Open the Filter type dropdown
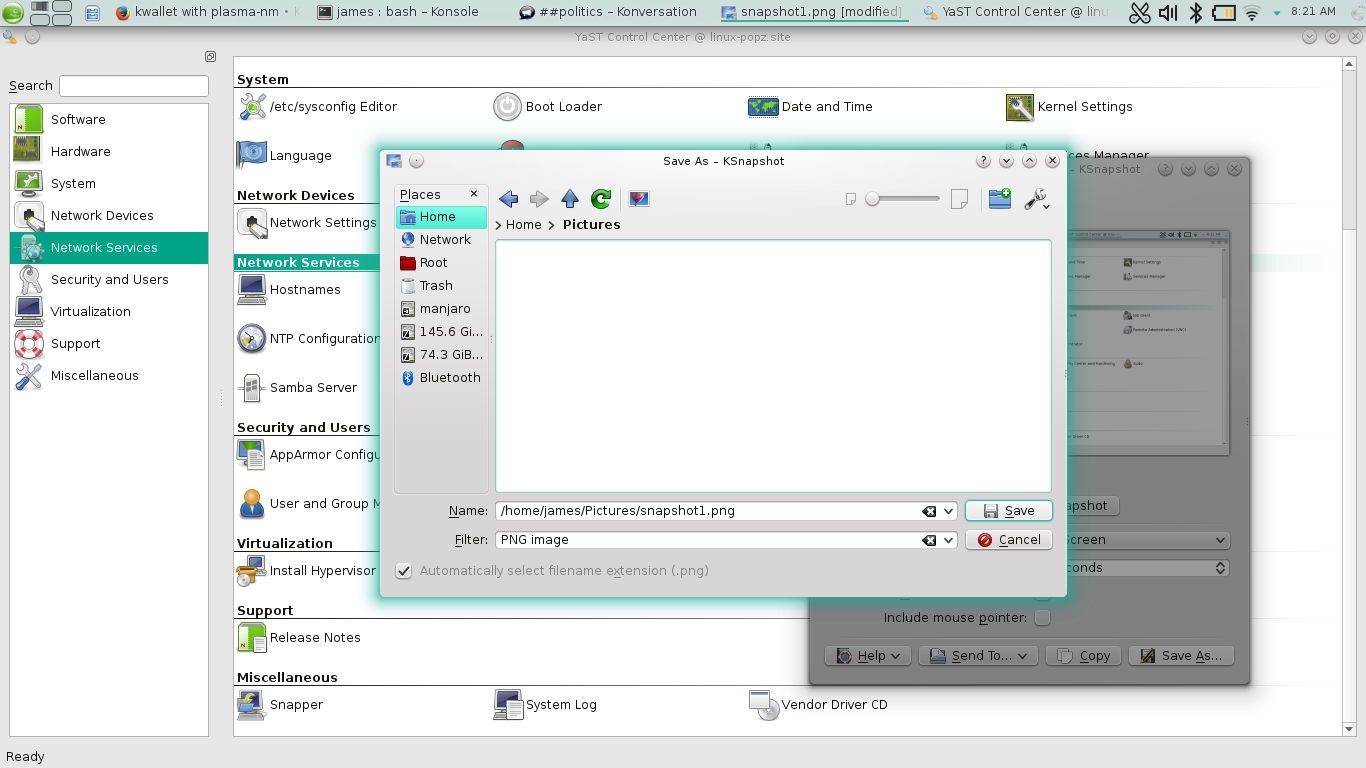Screen dimensions: 1366x768 click(948, 540)
